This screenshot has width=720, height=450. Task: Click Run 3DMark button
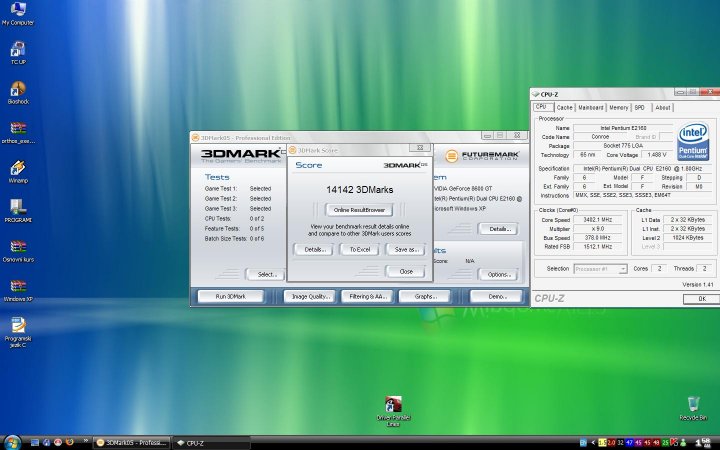pyautogui.click(x=231, y=297)
